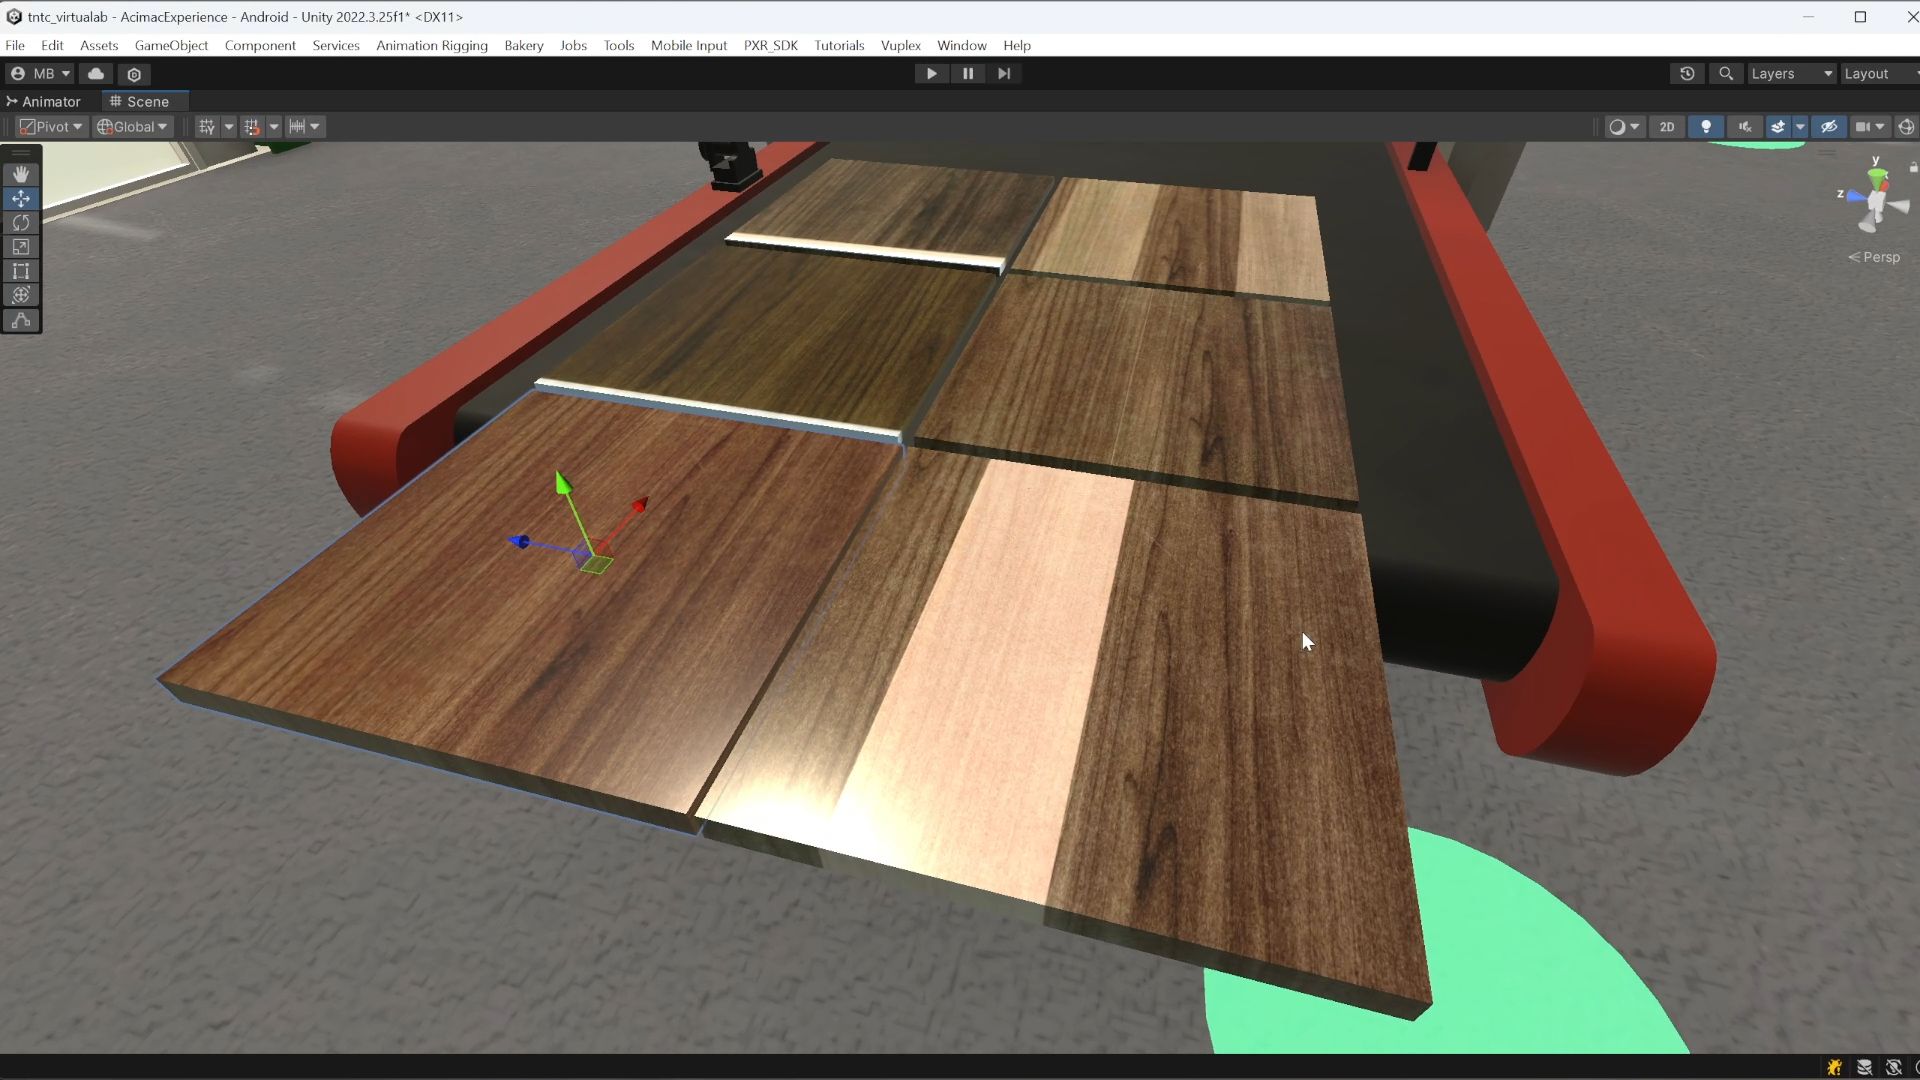Select the Rotate tool
The width and height of the screenshot is (1920, 1080).
click(x=21, y=223)
